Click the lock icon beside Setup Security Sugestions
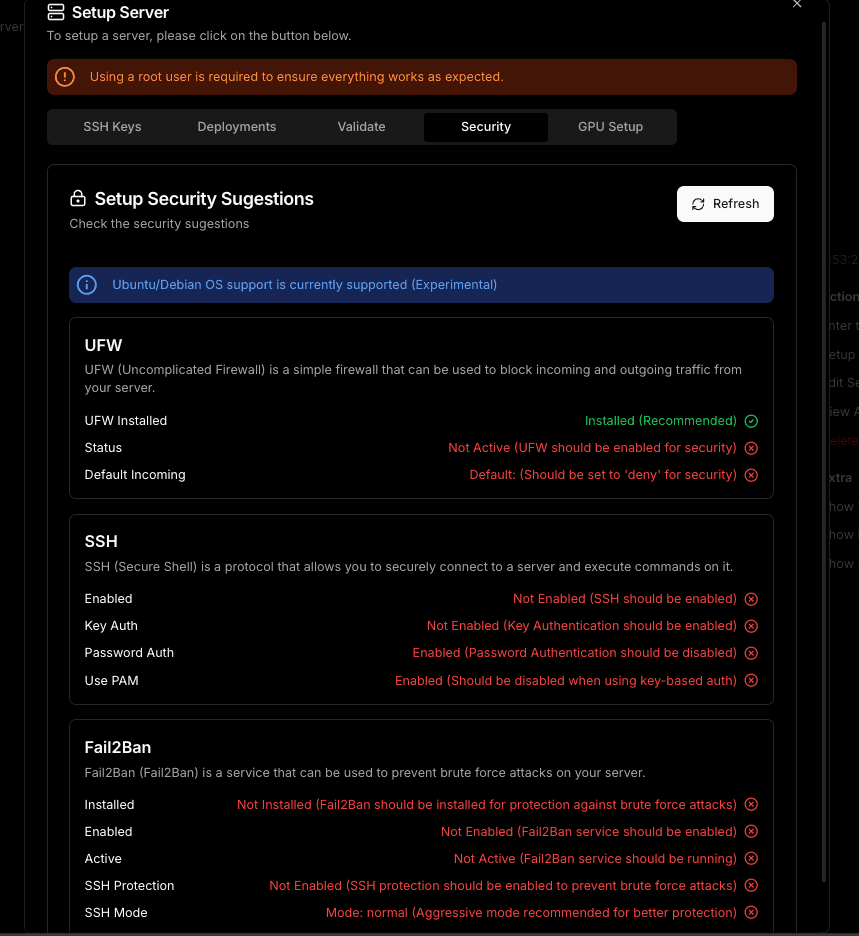Viewport: 859px width, 936px height. (x=78, y=199)
